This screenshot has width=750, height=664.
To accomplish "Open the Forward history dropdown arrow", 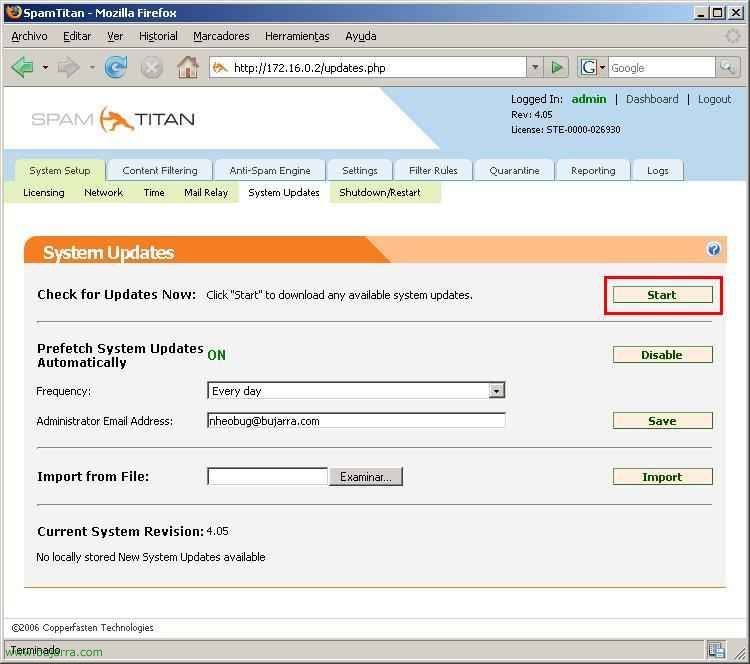I will pyautogui.click(x=92, y=68).
